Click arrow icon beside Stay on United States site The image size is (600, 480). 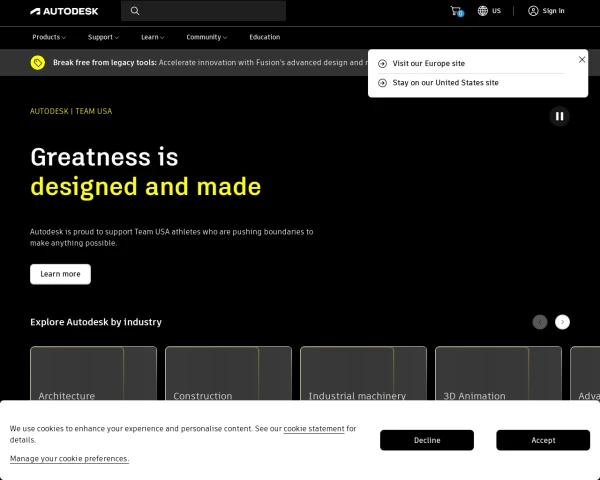tap(382, 83)
